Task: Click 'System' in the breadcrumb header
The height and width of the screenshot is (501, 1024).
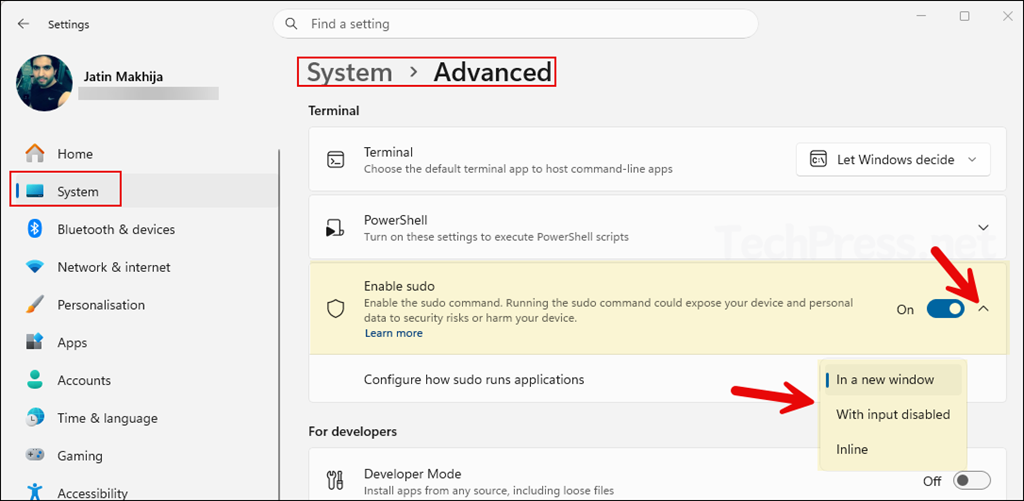Action: point(349,72)
